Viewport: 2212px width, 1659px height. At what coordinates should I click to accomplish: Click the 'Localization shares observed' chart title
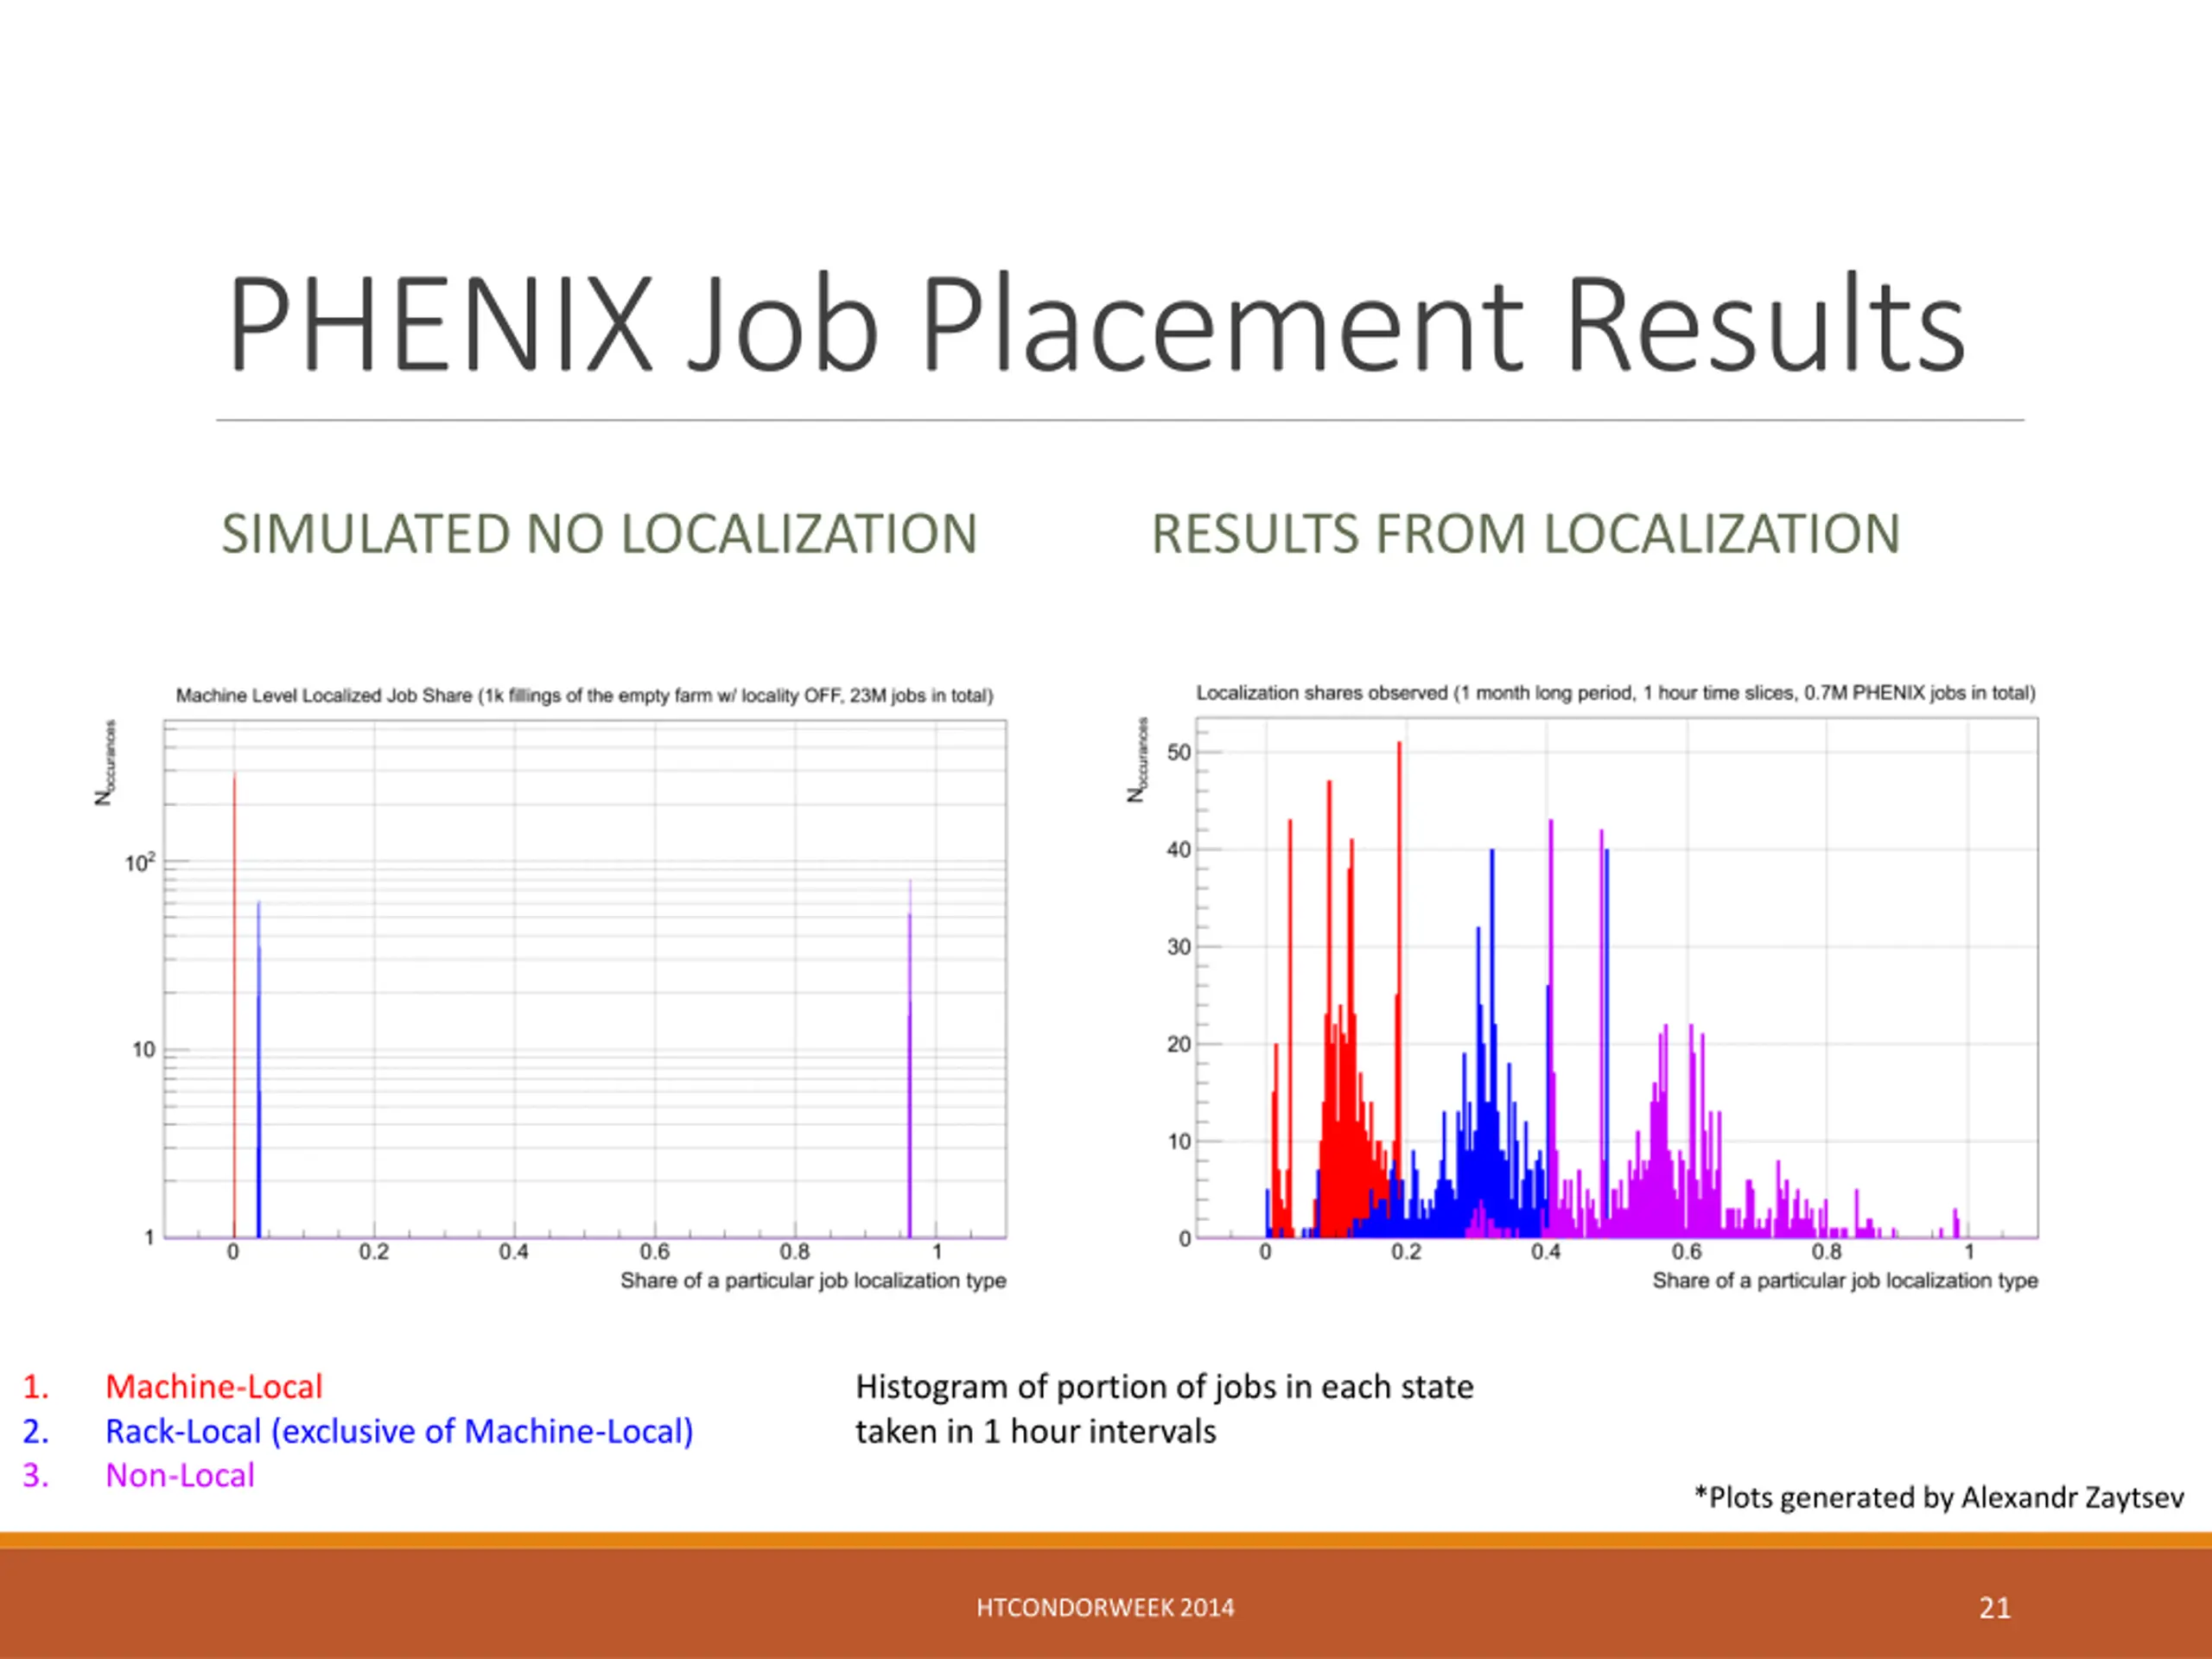(1616, 693)
